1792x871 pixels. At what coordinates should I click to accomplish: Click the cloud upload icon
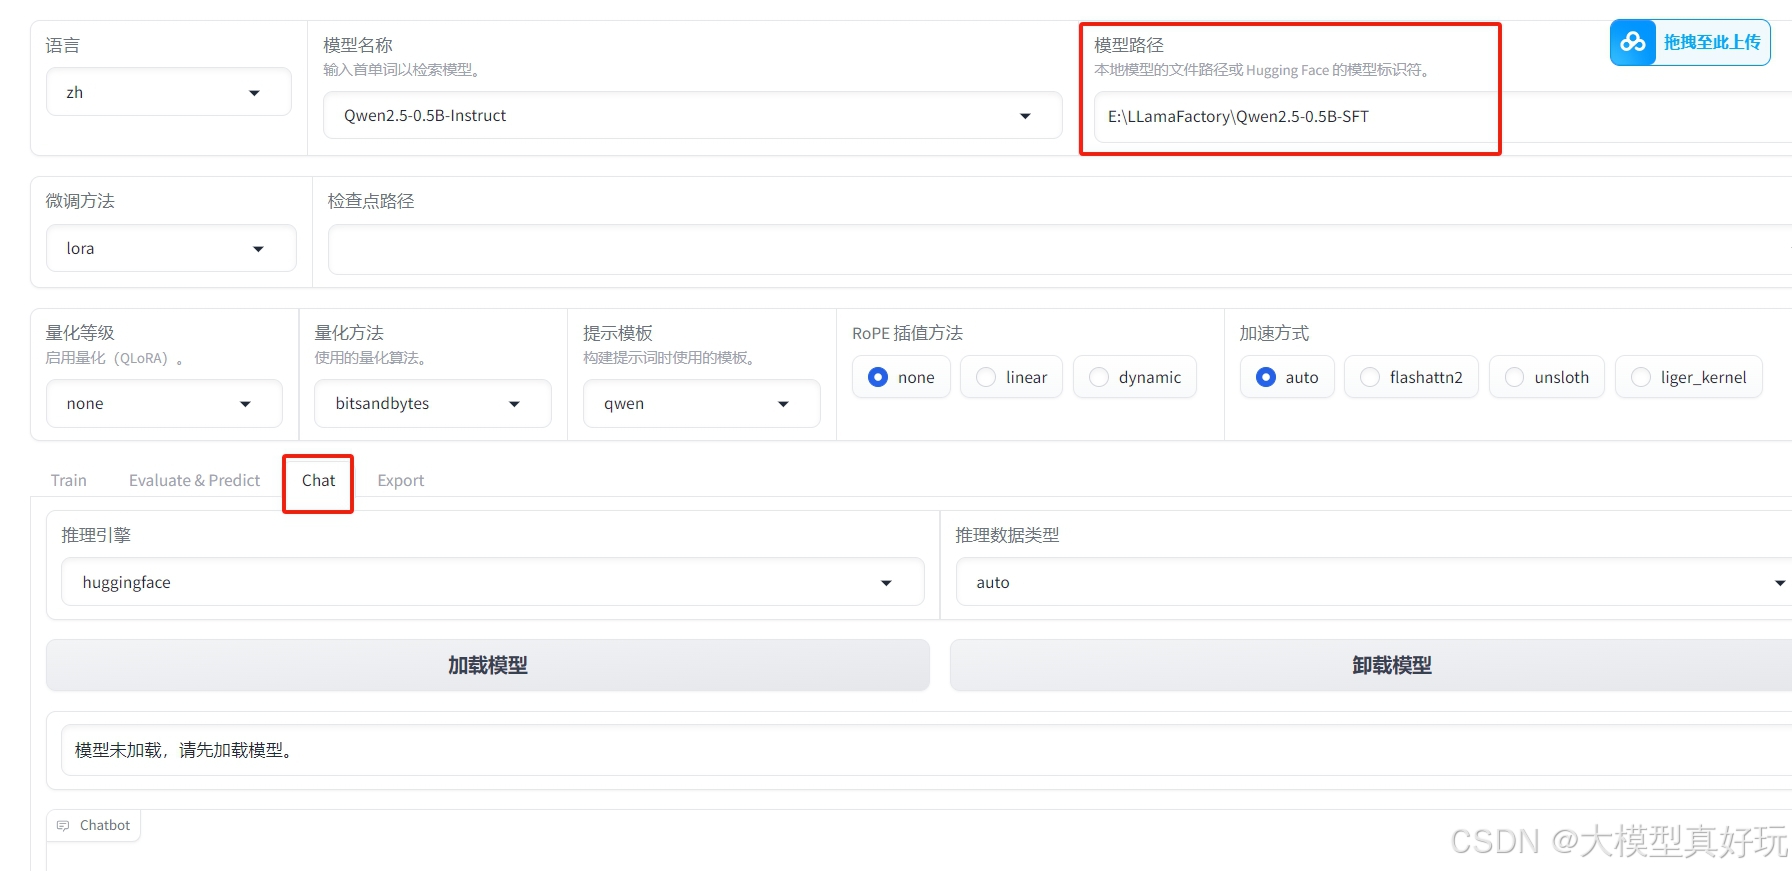click(1633, 42)
